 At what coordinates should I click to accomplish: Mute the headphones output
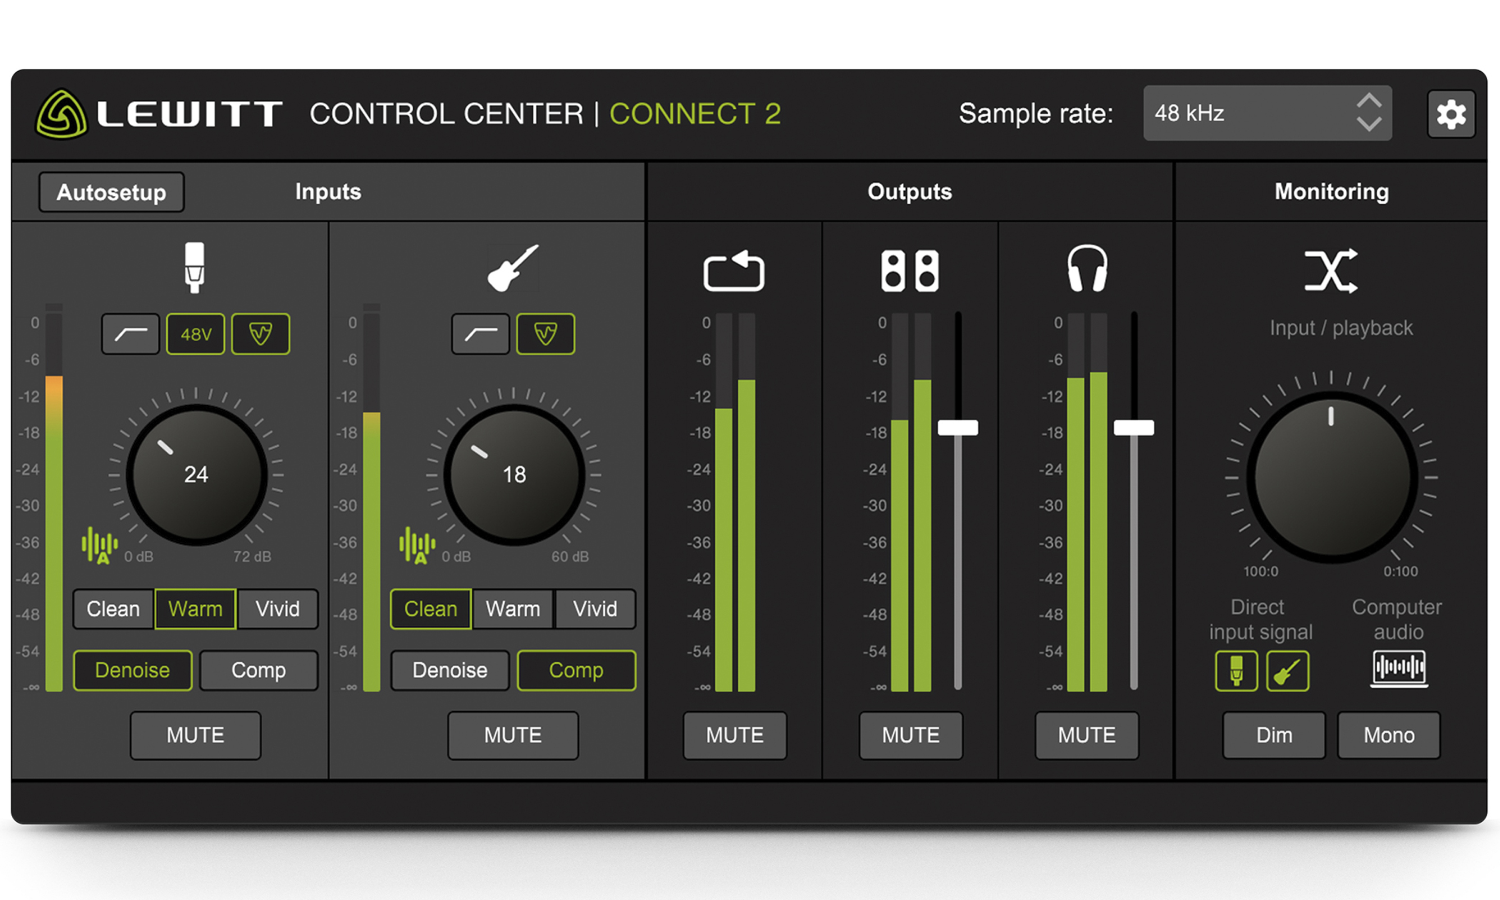click(x=1087, y=735)
